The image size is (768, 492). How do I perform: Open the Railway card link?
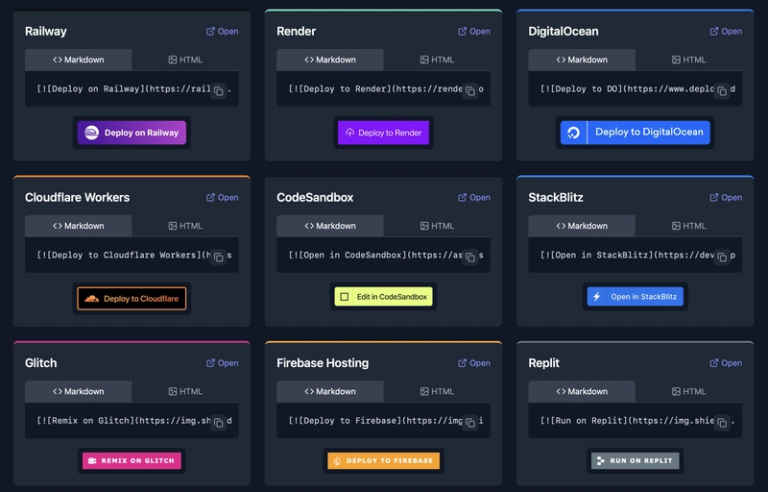coord(222,31)
